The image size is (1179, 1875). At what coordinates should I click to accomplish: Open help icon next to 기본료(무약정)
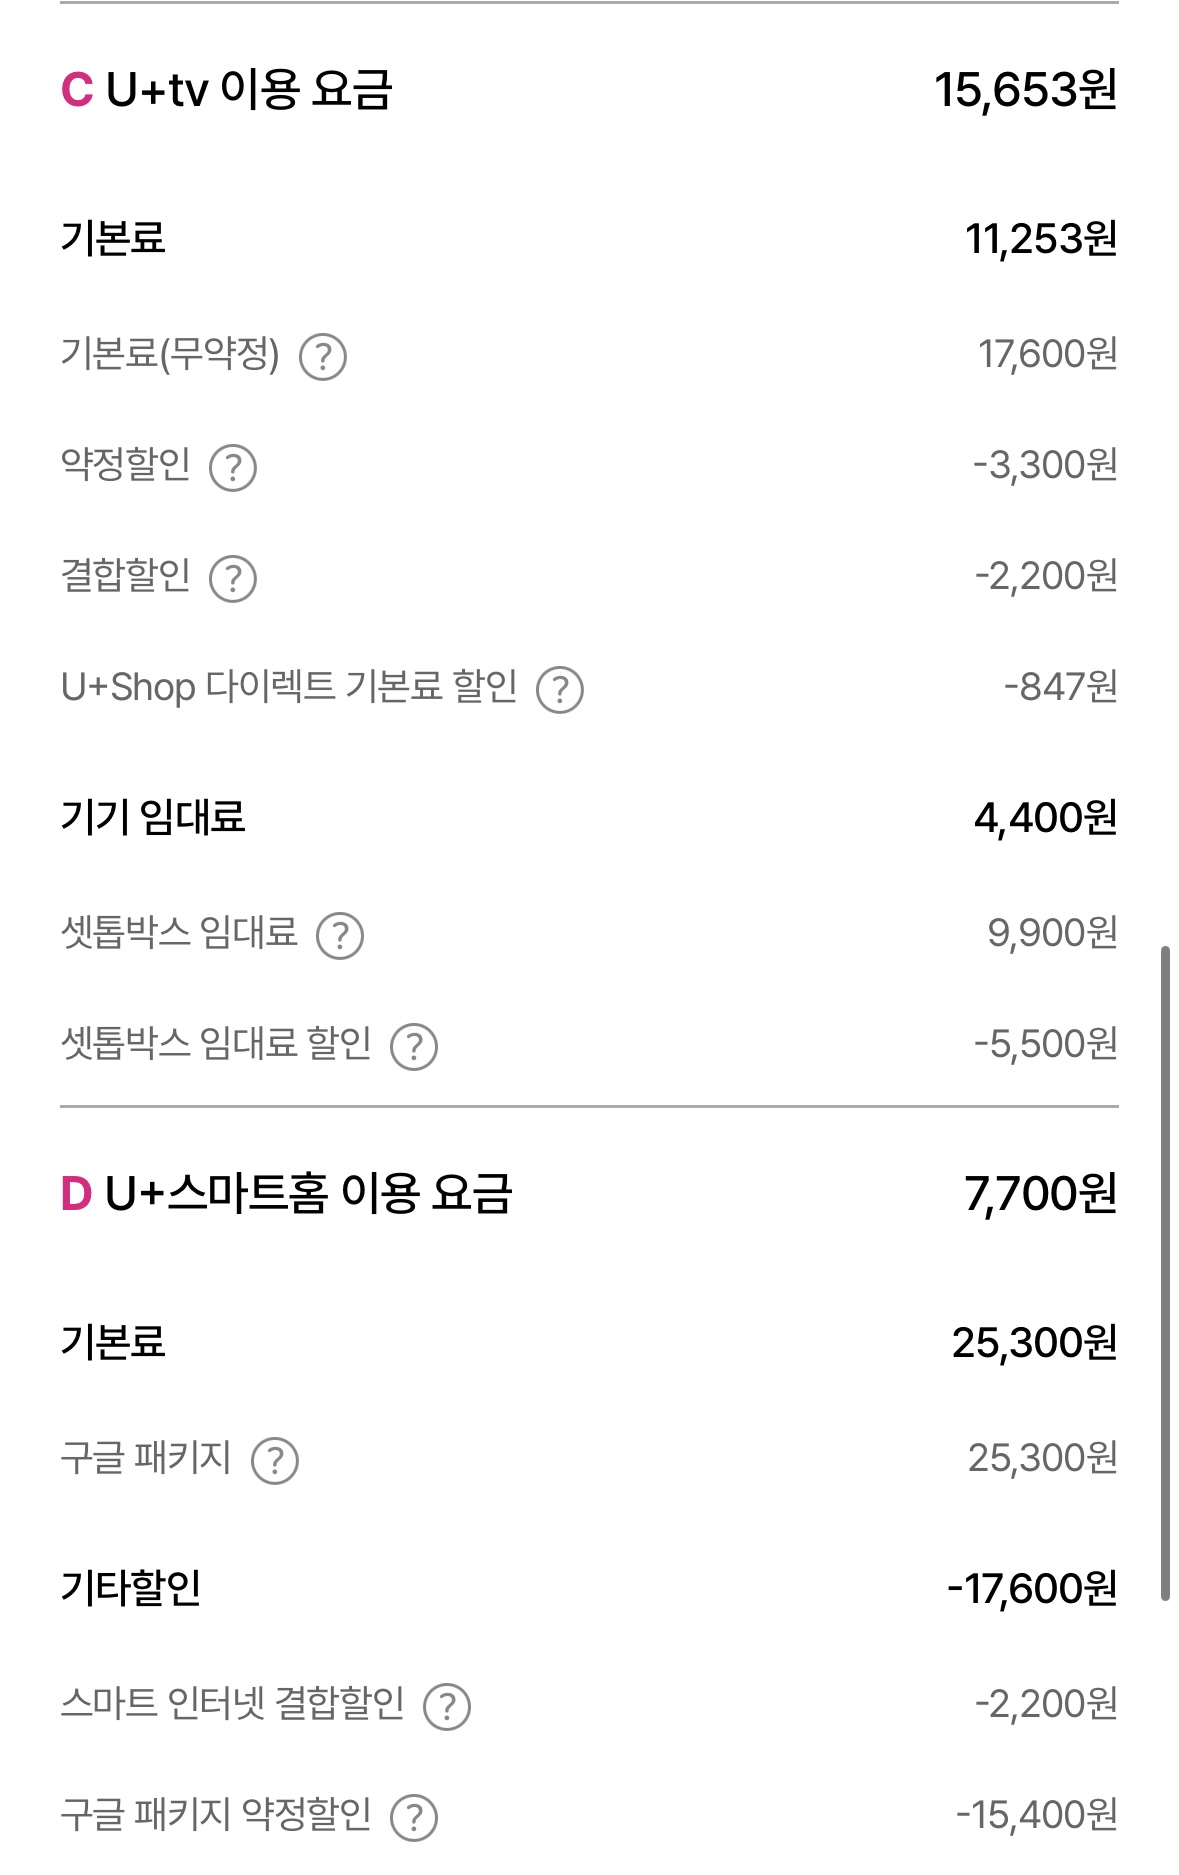pyautogui.click(x=323, y=357)
